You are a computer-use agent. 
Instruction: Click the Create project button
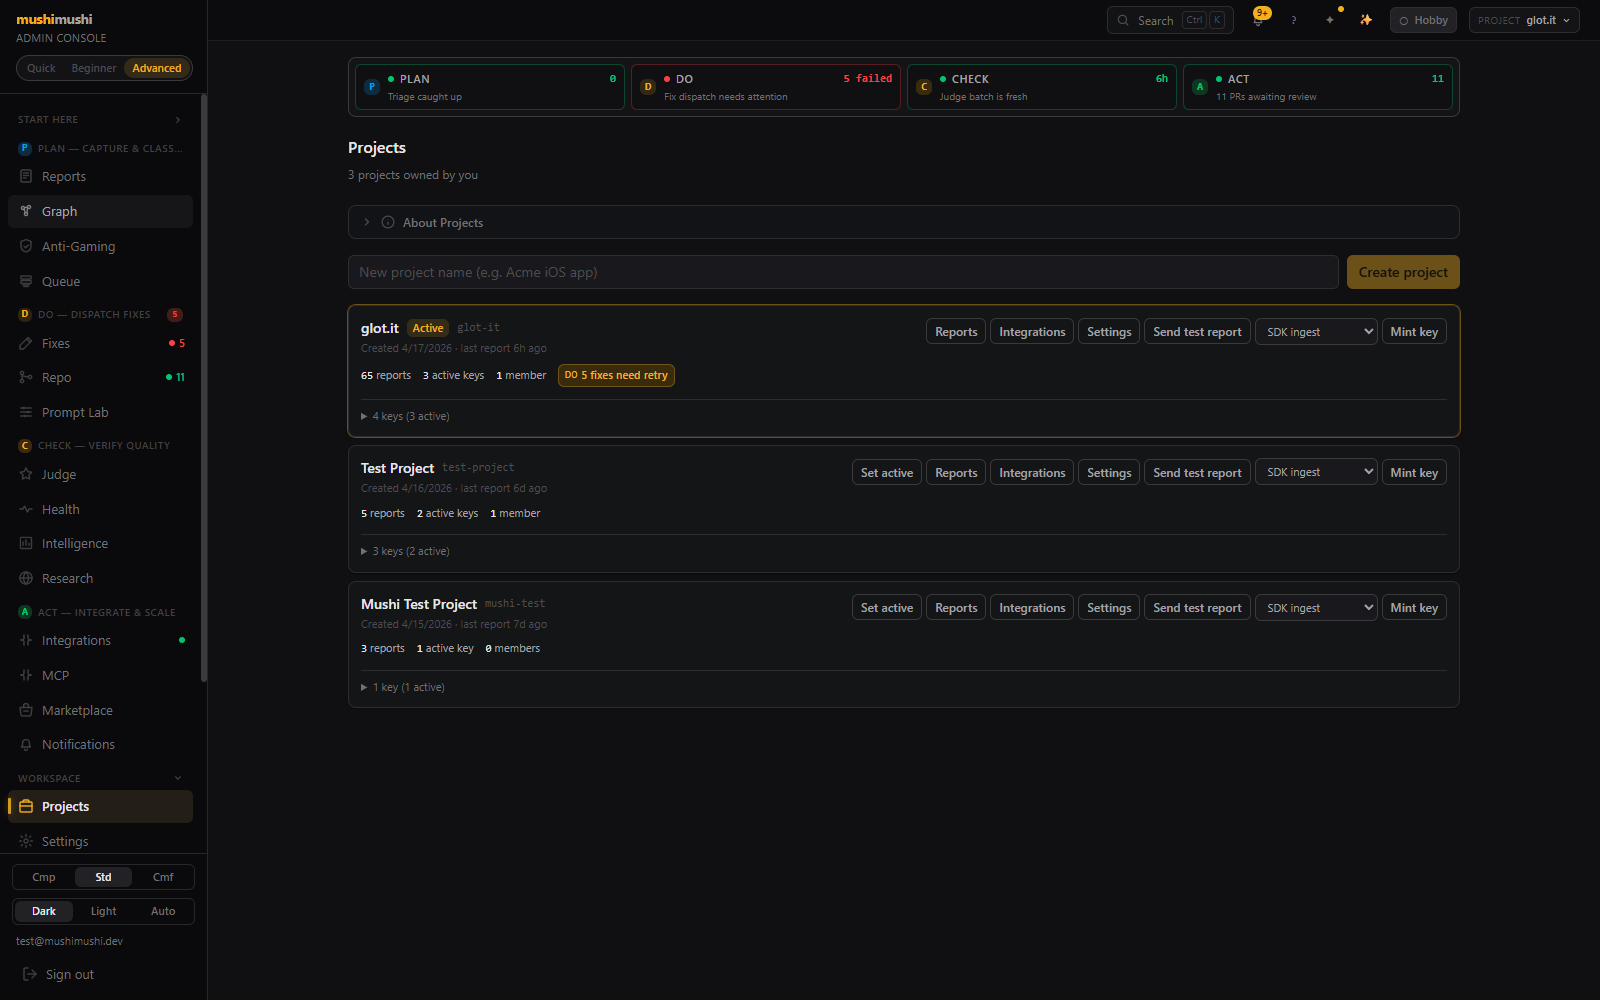[1403, 272]
